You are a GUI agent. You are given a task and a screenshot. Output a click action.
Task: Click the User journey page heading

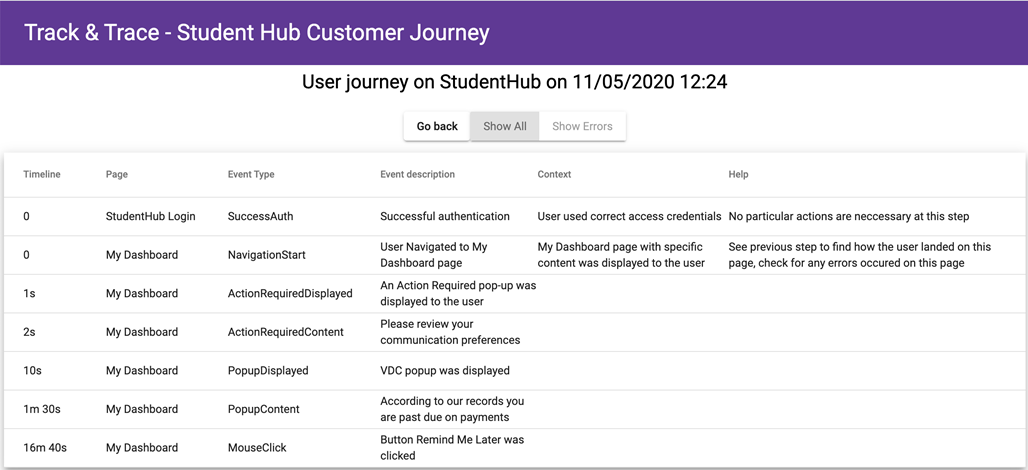[x=514, y=82]
